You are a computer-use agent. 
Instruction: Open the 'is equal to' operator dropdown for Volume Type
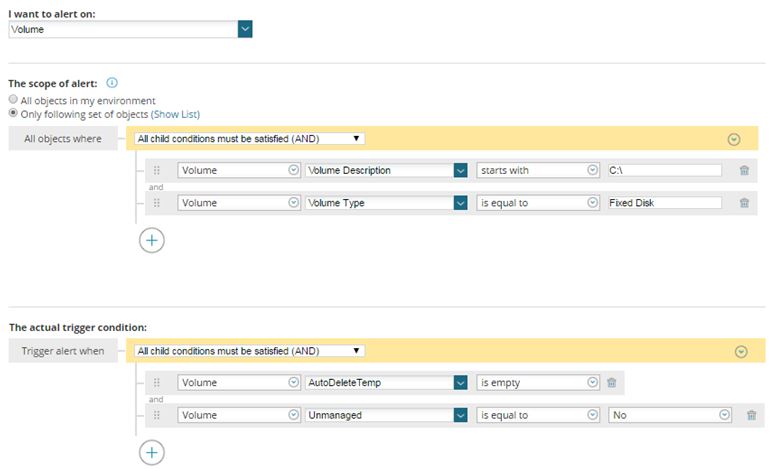click(x=538, y=203)
